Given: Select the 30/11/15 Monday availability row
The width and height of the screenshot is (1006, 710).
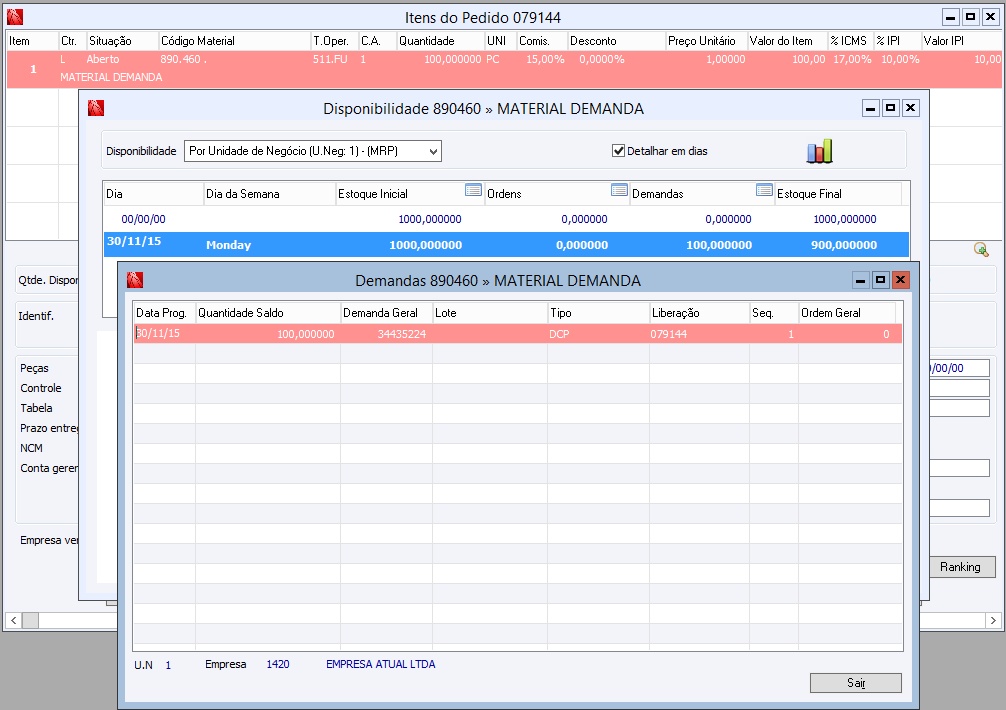Looking at the screenshot, I should click(506, 244).
